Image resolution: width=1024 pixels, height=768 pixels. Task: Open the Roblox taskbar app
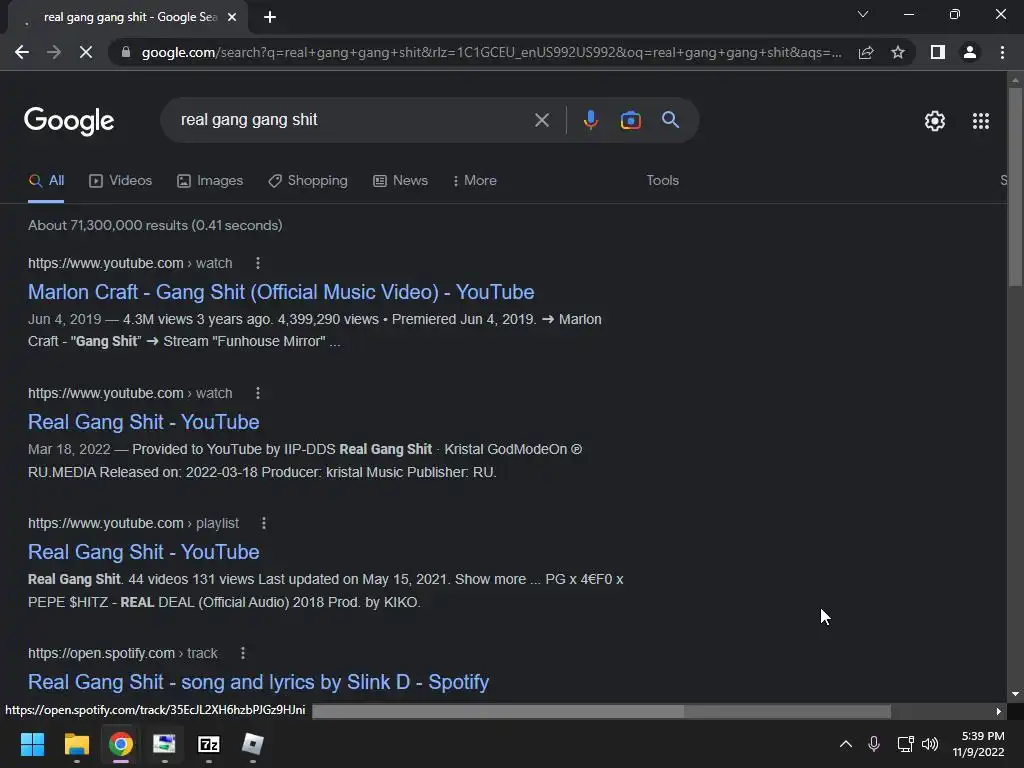[x=253, y=744]
